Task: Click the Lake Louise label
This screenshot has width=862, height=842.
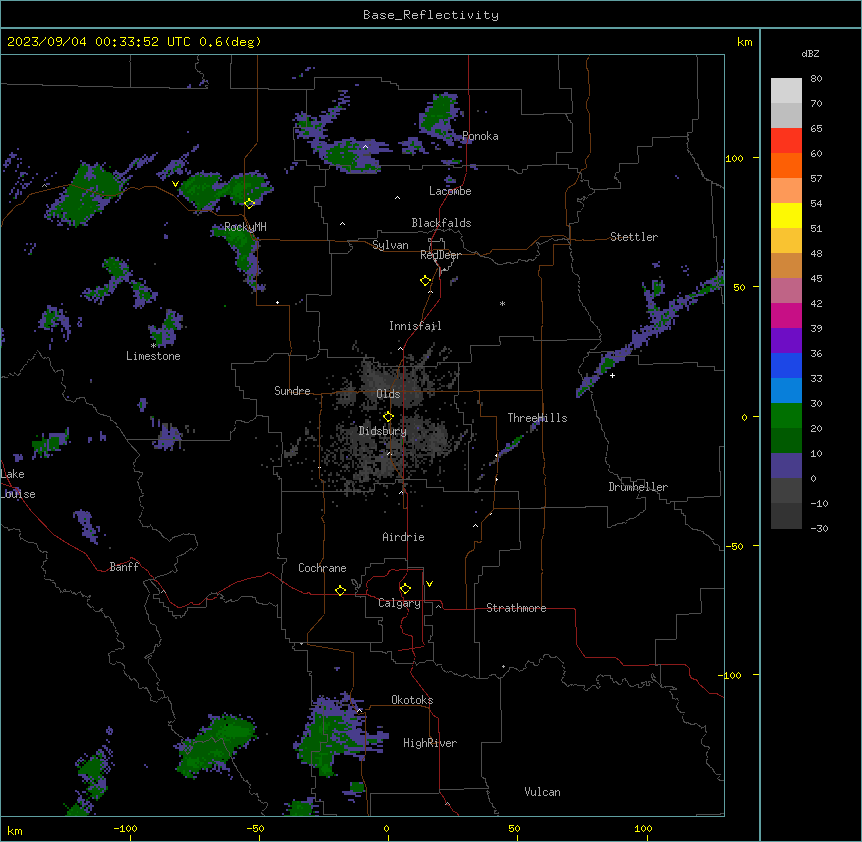Action: (x=18, y=484)
